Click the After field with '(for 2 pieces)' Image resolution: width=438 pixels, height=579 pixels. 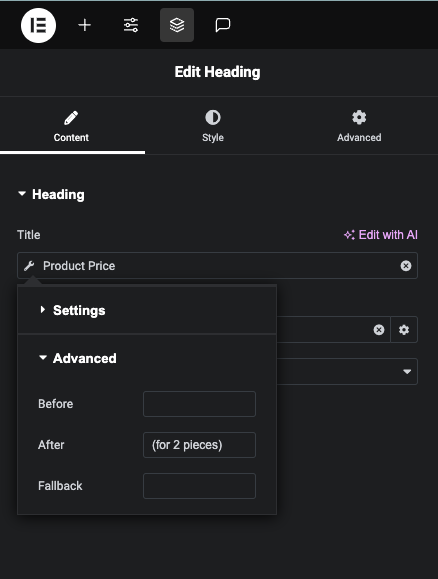199,445
